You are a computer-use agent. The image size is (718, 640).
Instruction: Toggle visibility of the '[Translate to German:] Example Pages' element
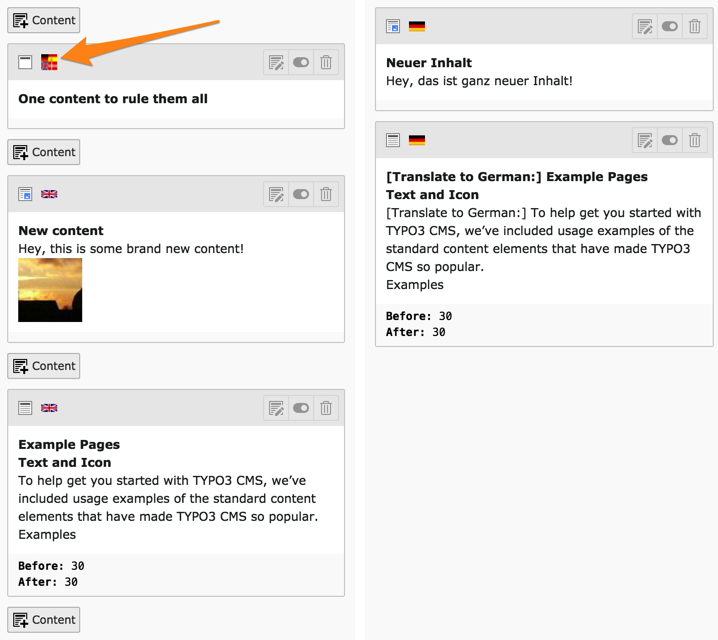(x=669, y=140)
